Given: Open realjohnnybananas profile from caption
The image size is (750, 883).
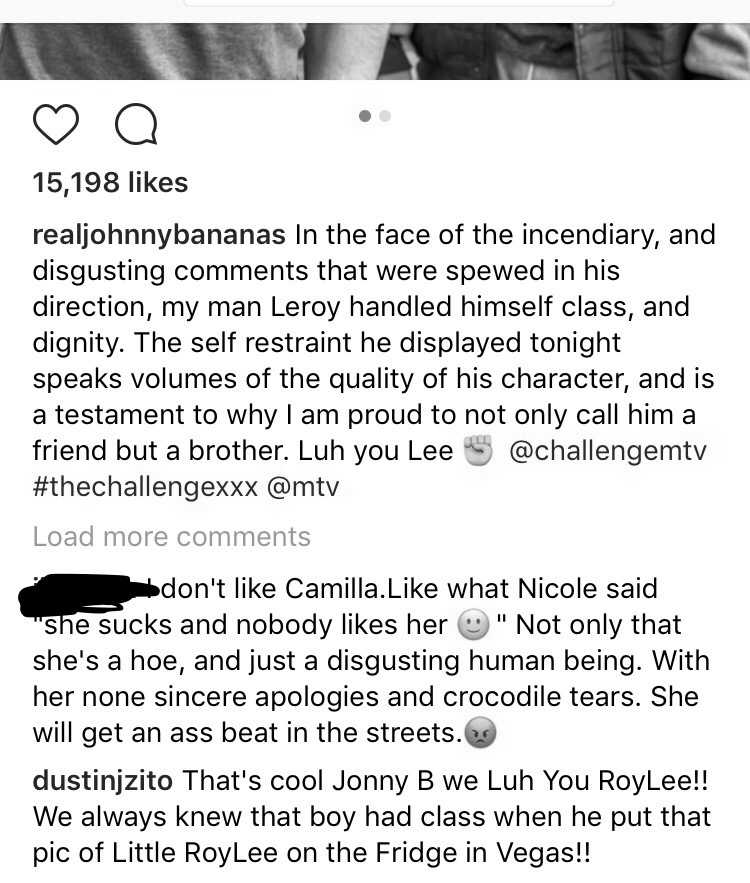Looking at the screenshot, I should coord(159,235).
